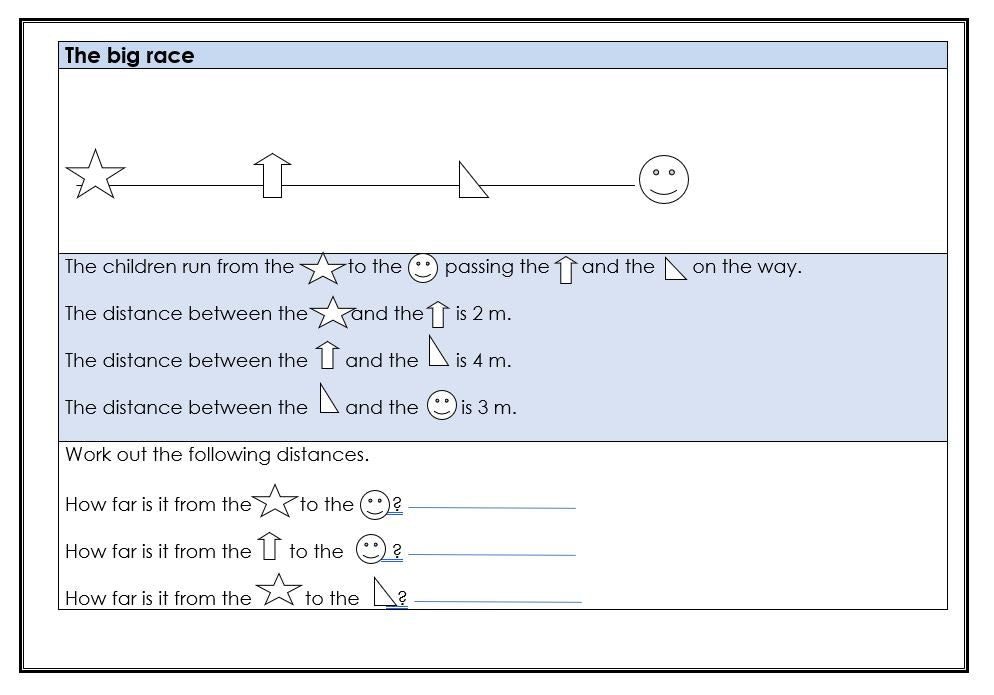Click the triangle in "The children run" sentence
The image size is (994, 695).
click(676, 268)
